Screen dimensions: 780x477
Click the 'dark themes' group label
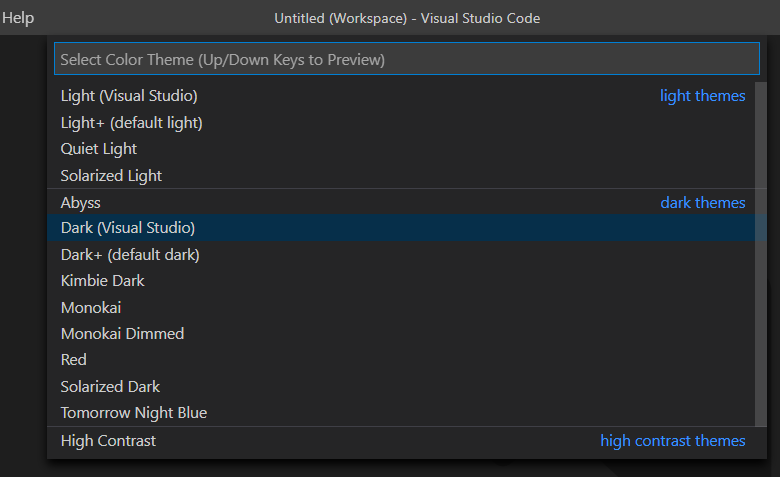click(702, 202)
